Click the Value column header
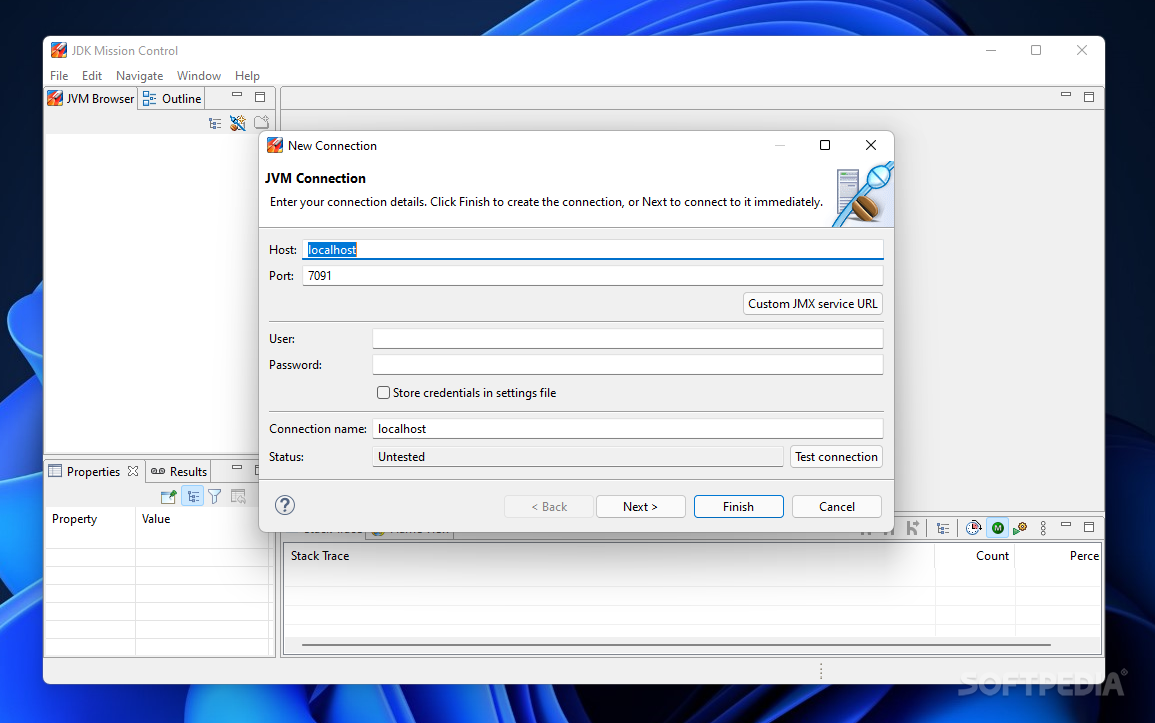The width and height of the screenshot is (1155, 723). pyautogui.click(x=203, y=519)
